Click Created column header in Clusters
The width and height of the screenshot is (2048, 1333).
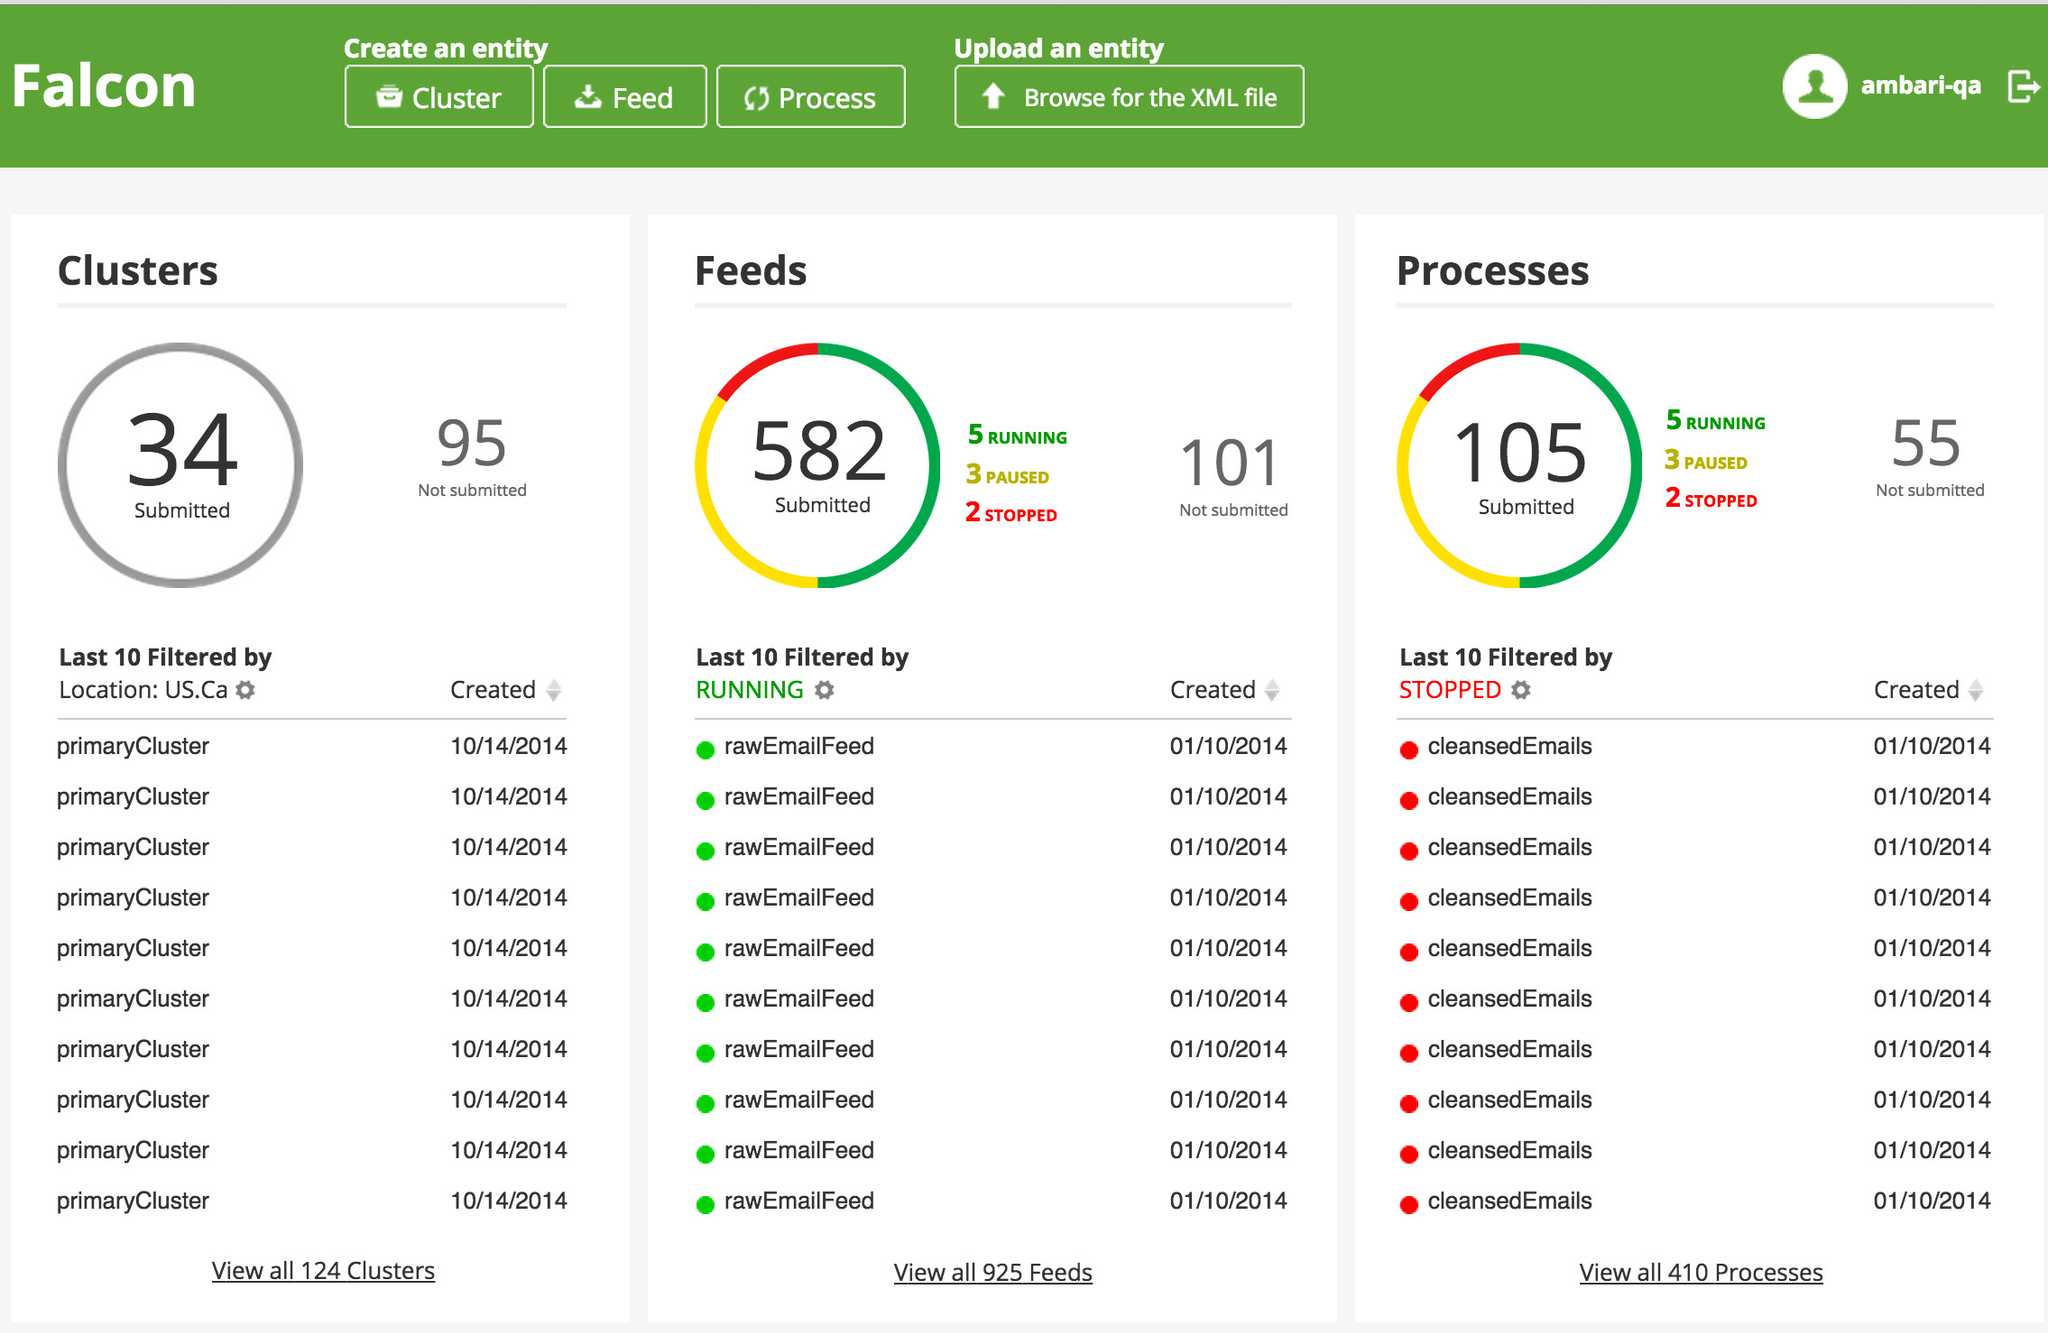coord(493,690)
